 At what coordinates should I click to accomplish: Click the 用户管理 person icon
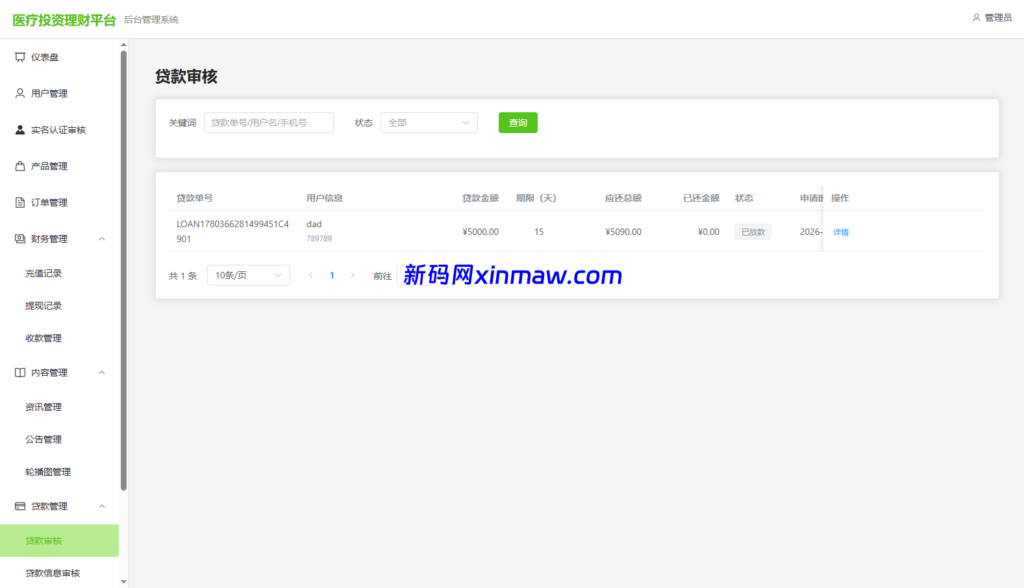pos(20,93)
